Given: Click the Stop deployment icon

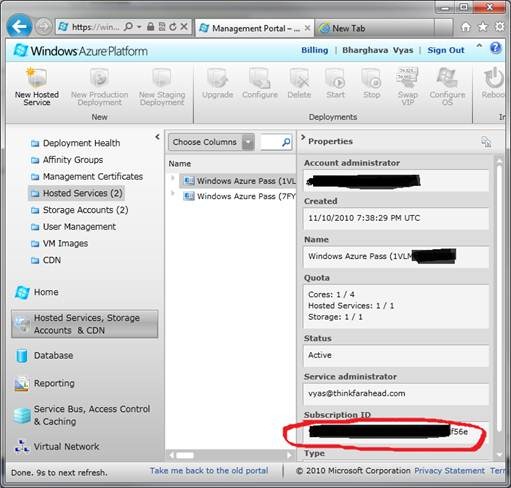Looking at the screenshot, I should 371,78.
